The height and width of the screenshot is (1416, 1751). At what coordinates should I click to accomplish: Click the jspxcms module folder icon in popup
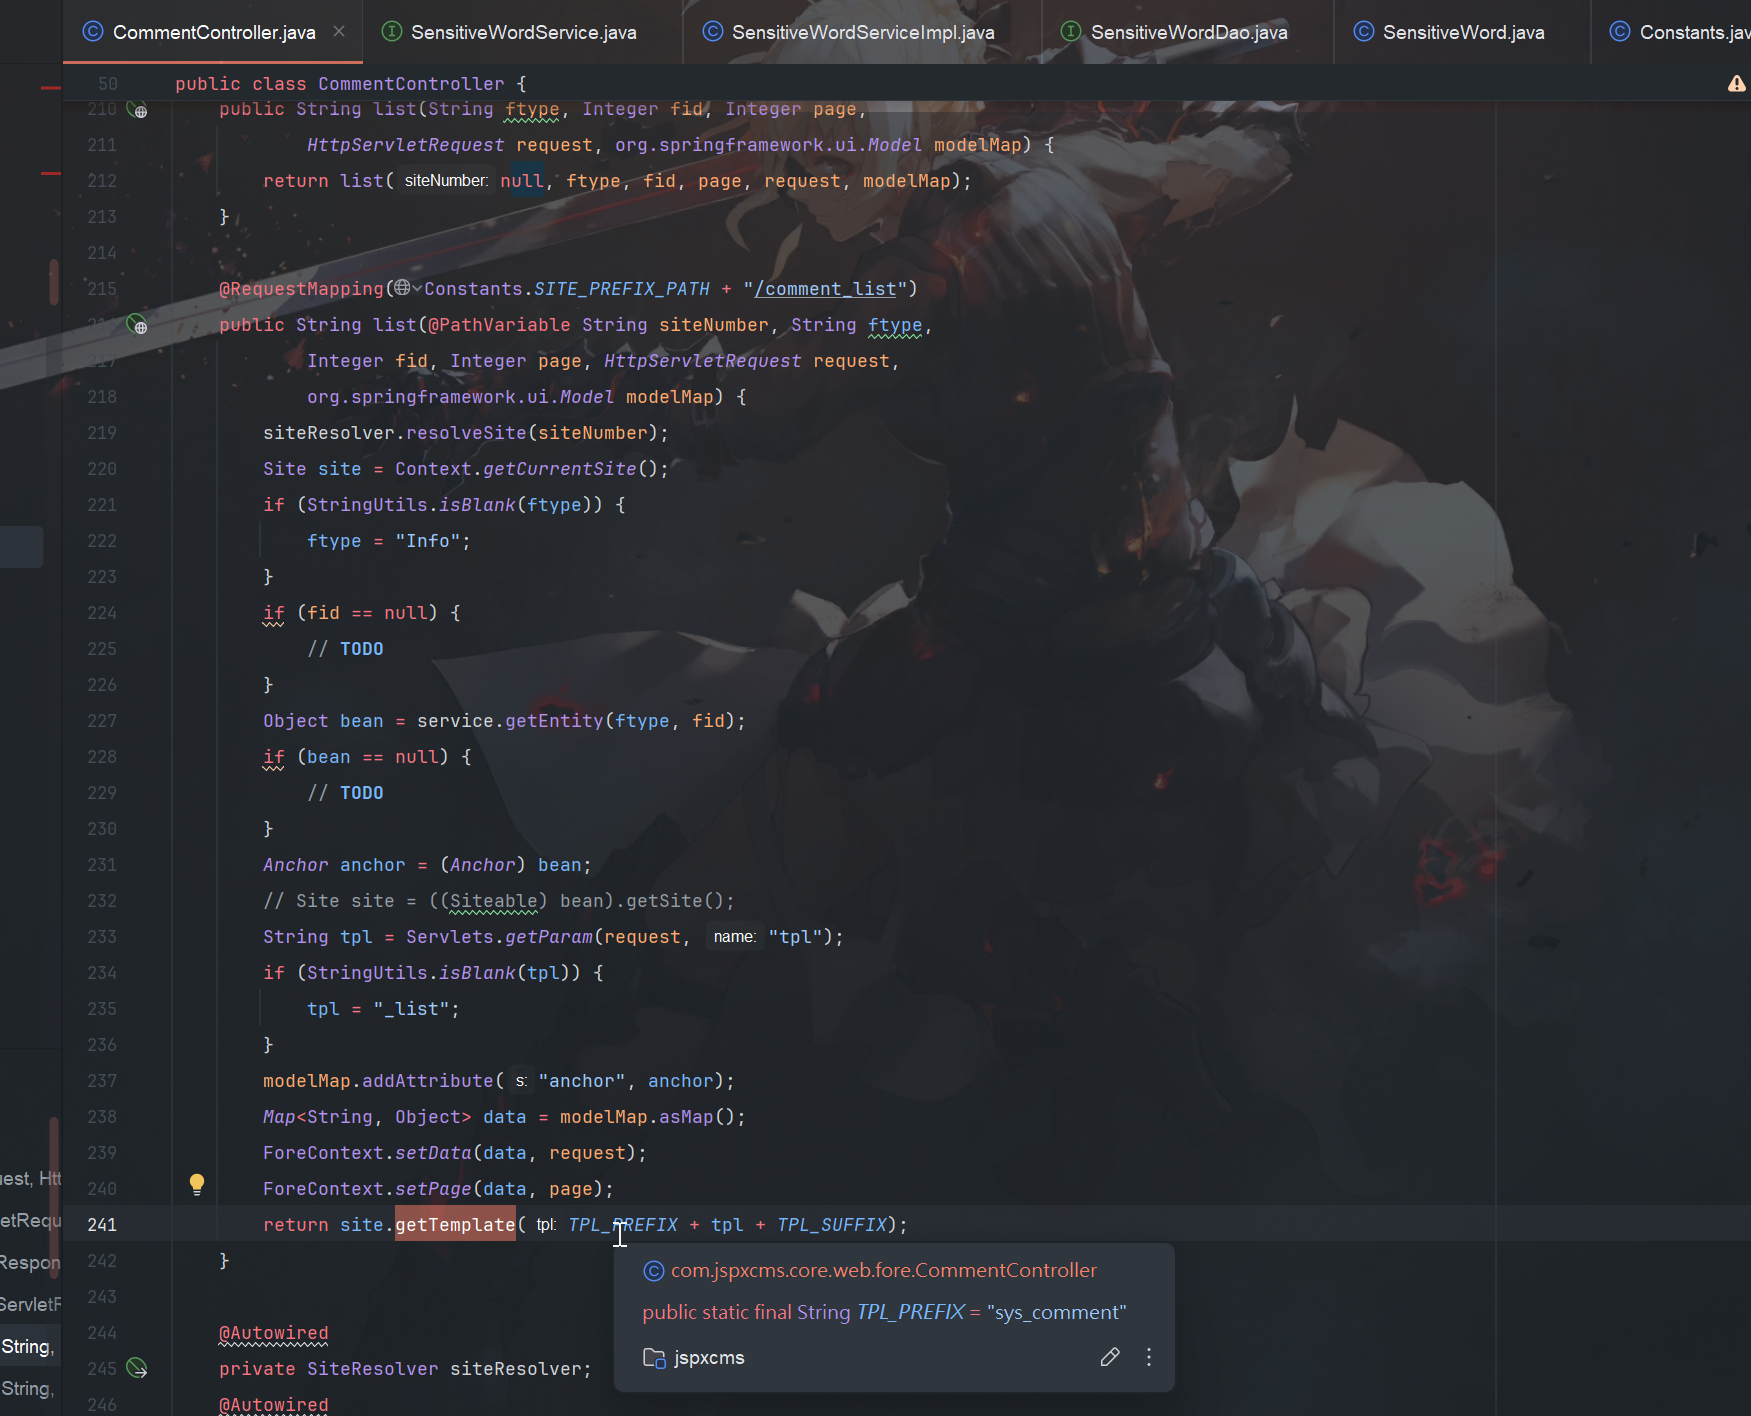(x=654, y=1358)
